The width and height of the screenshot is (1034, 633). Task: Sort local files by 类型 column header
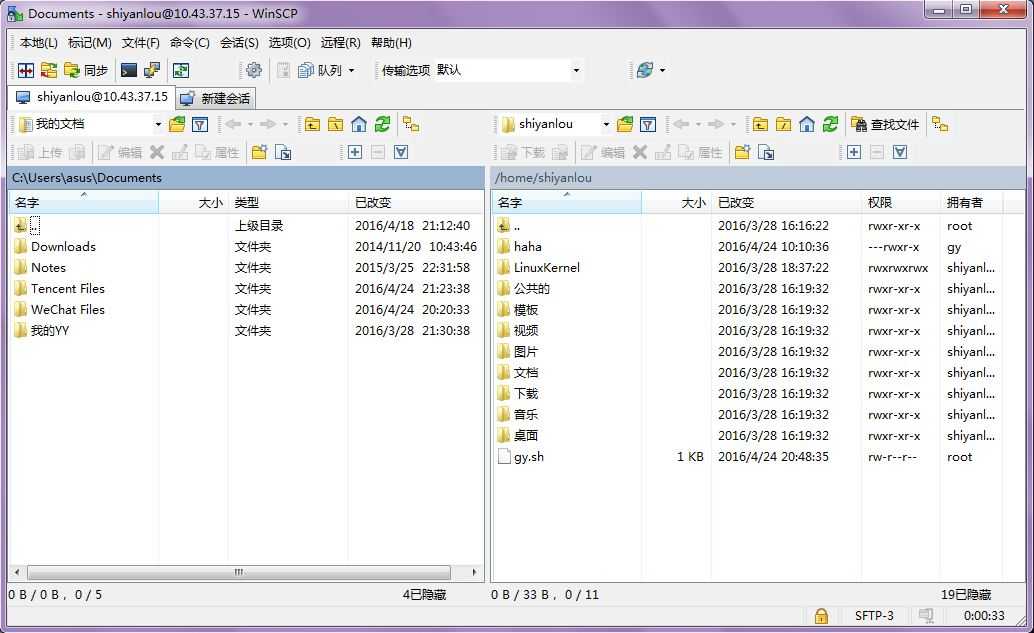[x=288, y=202]
